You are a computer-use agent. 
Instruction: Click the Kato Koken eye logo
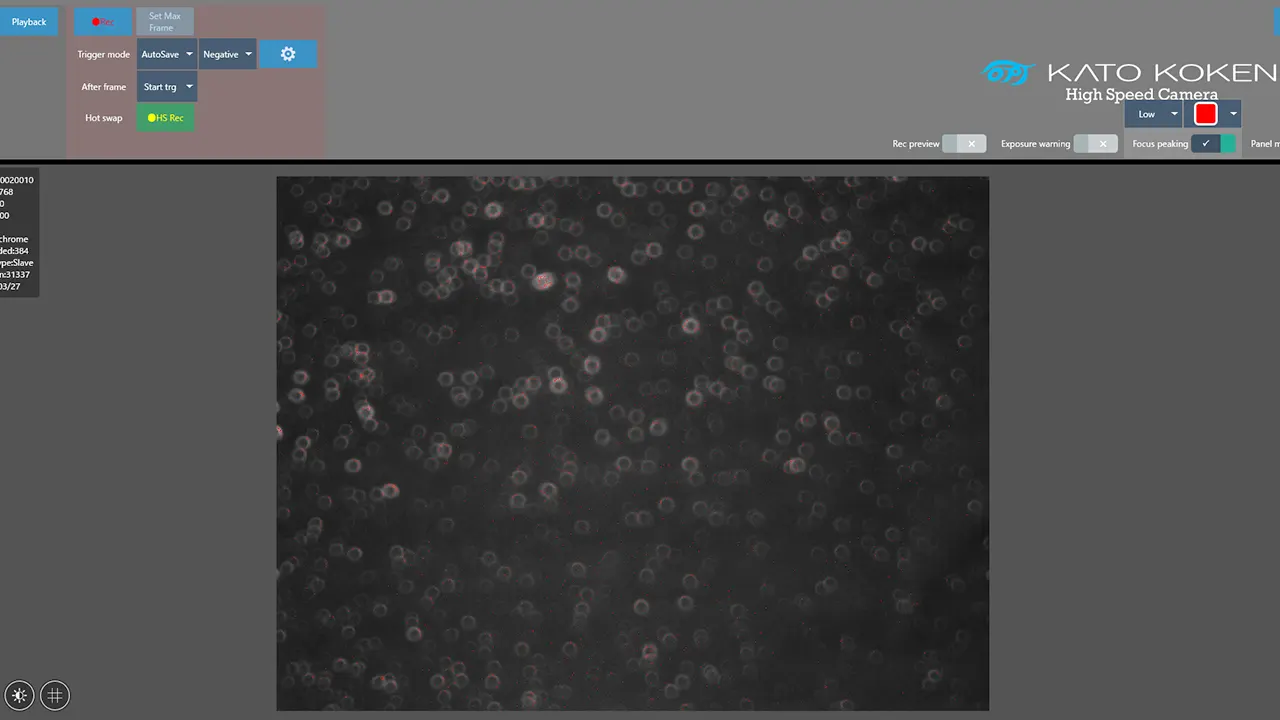pos(1007,72)
